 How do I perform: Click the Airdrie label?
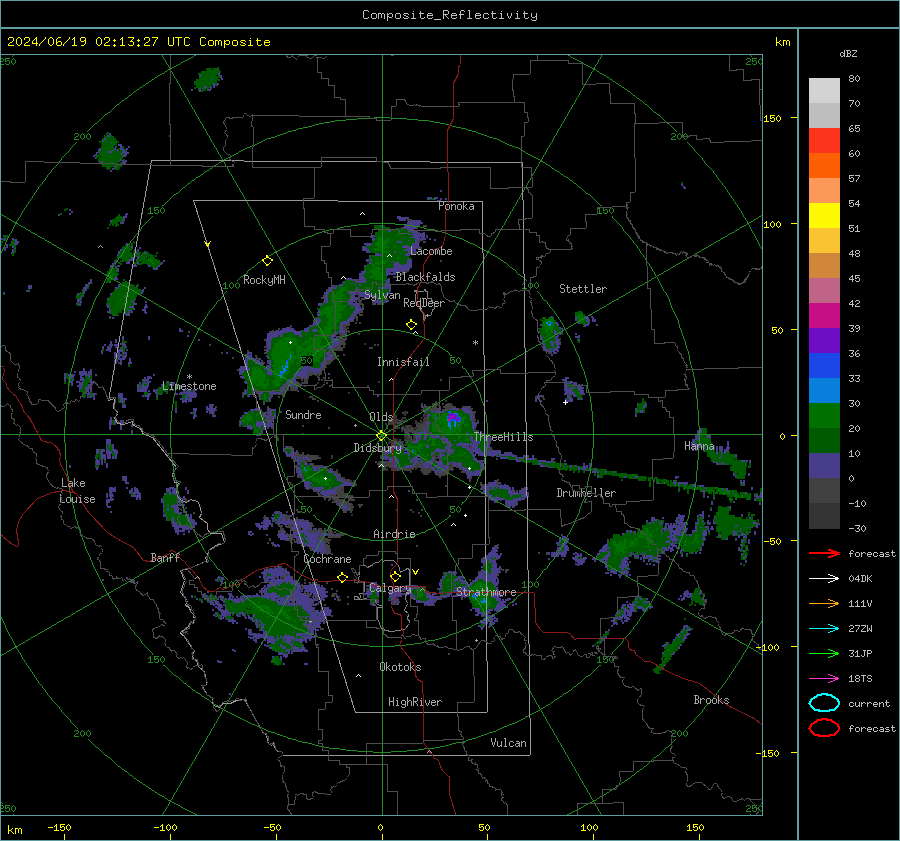point(394,534)
